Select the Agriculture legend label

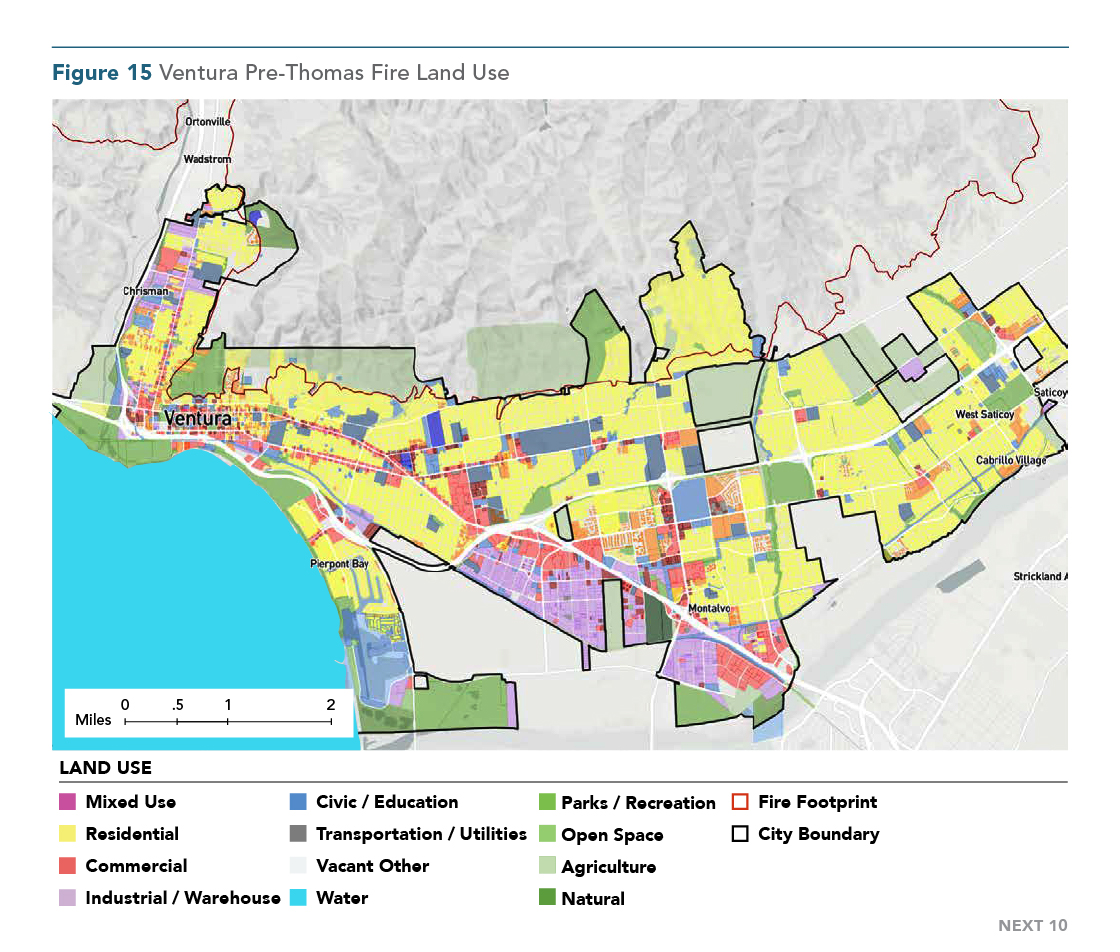608,867
